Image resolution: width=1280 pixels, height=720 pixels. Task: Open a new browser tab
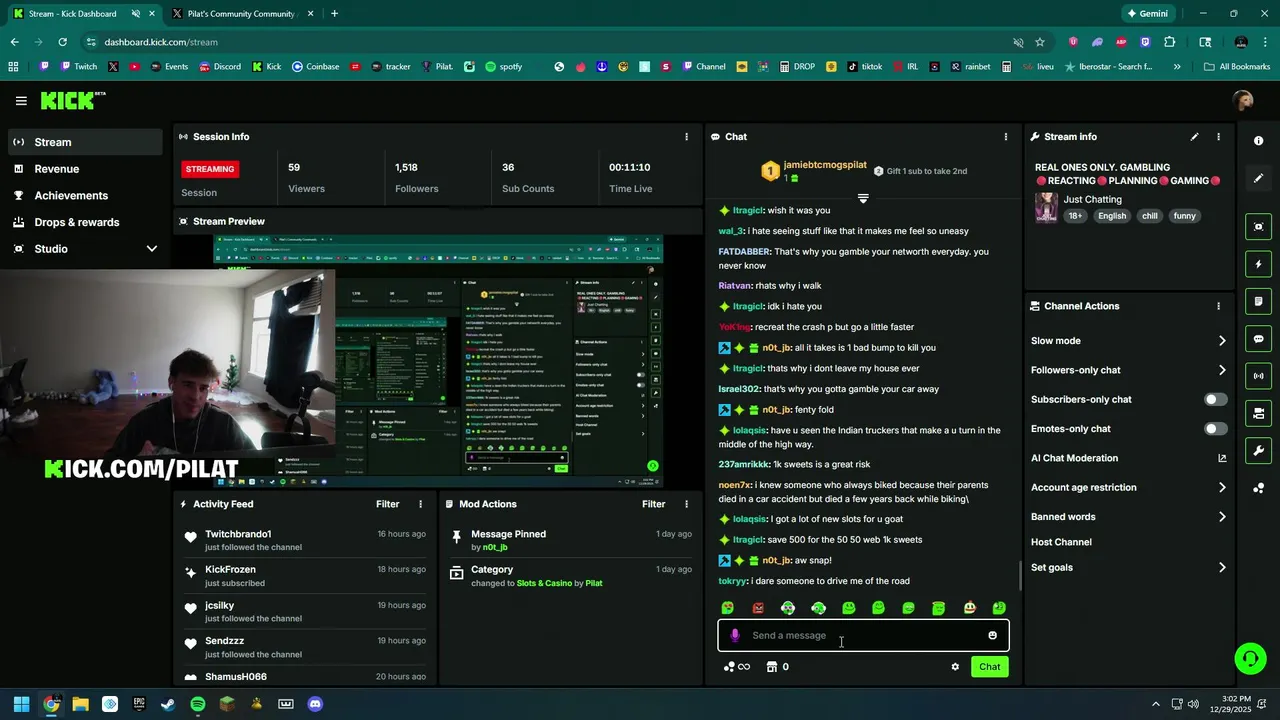(x=334, y=14)
